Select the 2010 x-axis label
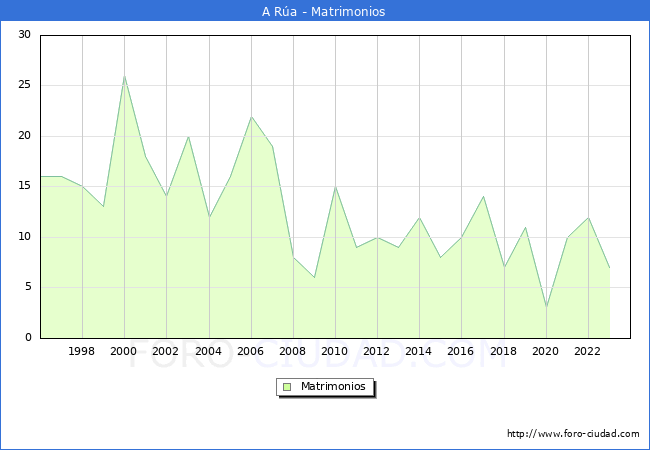 (x=335, y=352)
